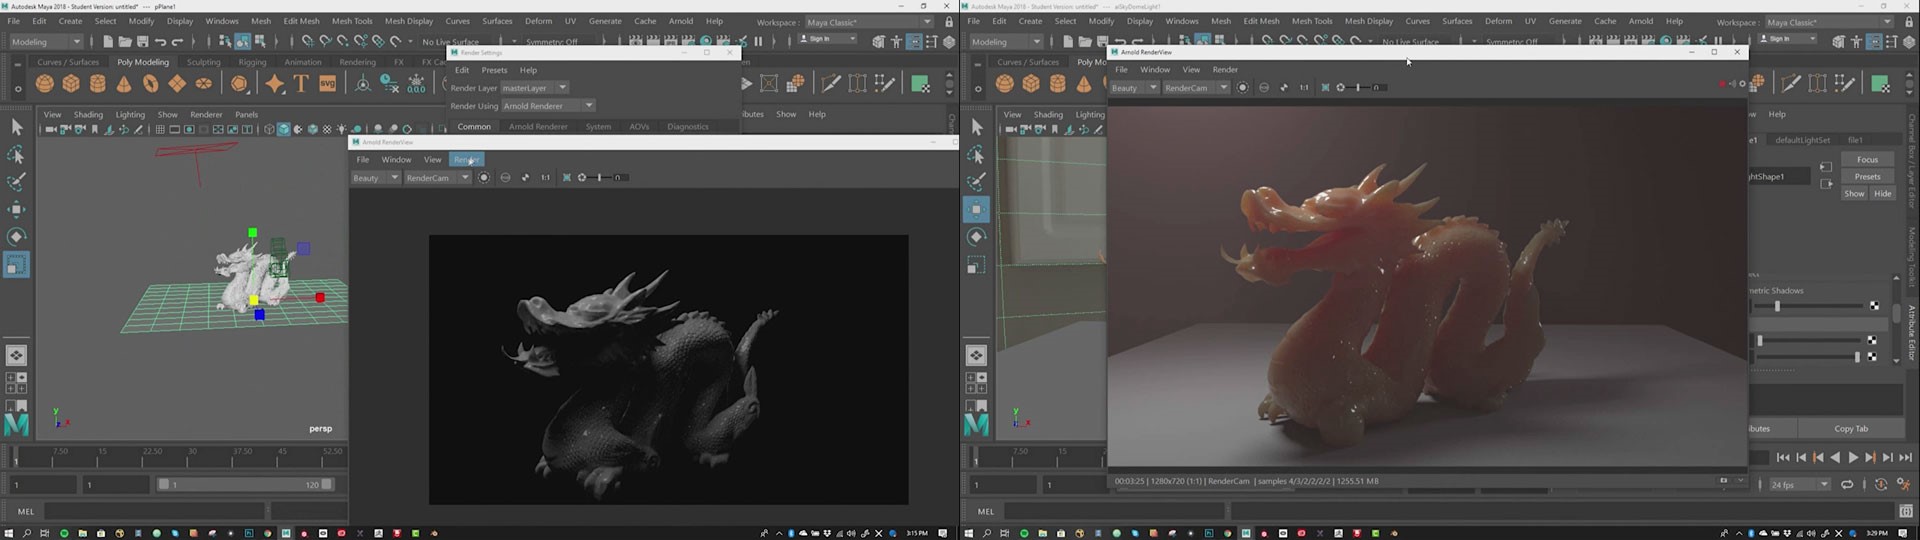Image resolution: width=1920 pixels, height=540 pixels.
Task: Open RenderCam dropdown in right RenderView
Action: (1195, 87)
